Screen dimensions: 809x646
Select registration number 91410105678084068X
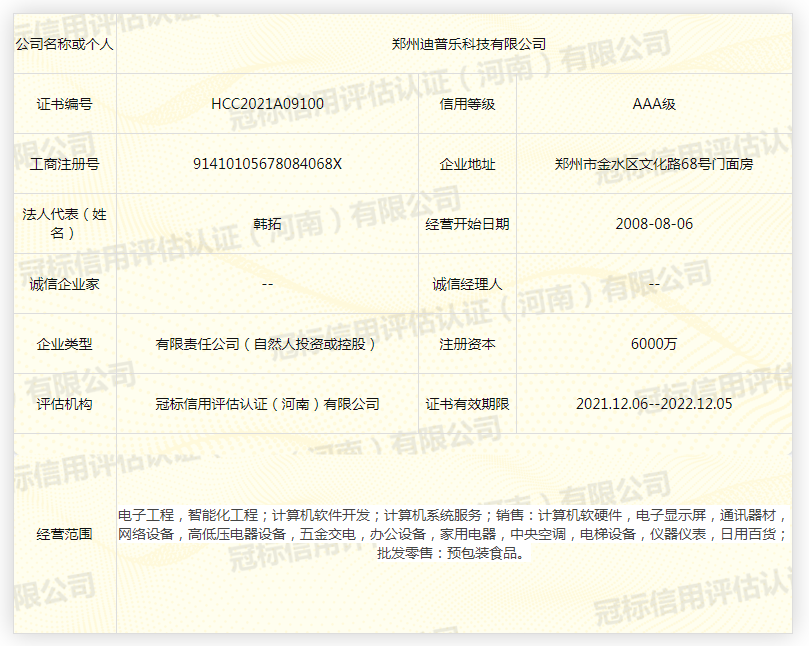coord(267,164)
